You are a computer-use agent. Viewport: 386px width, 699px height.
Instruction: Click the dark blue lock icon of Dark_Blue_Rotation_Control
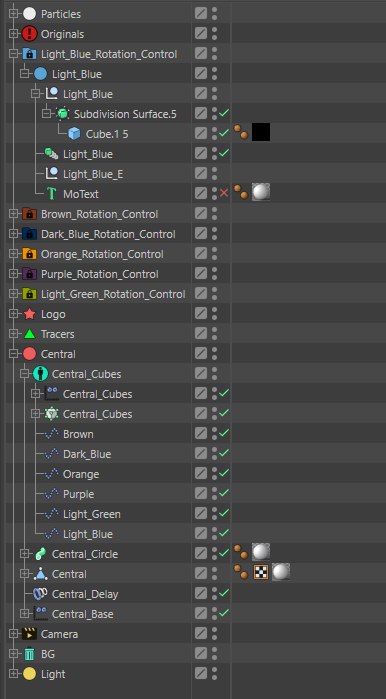pyautogui.click(x=29, y=234)
